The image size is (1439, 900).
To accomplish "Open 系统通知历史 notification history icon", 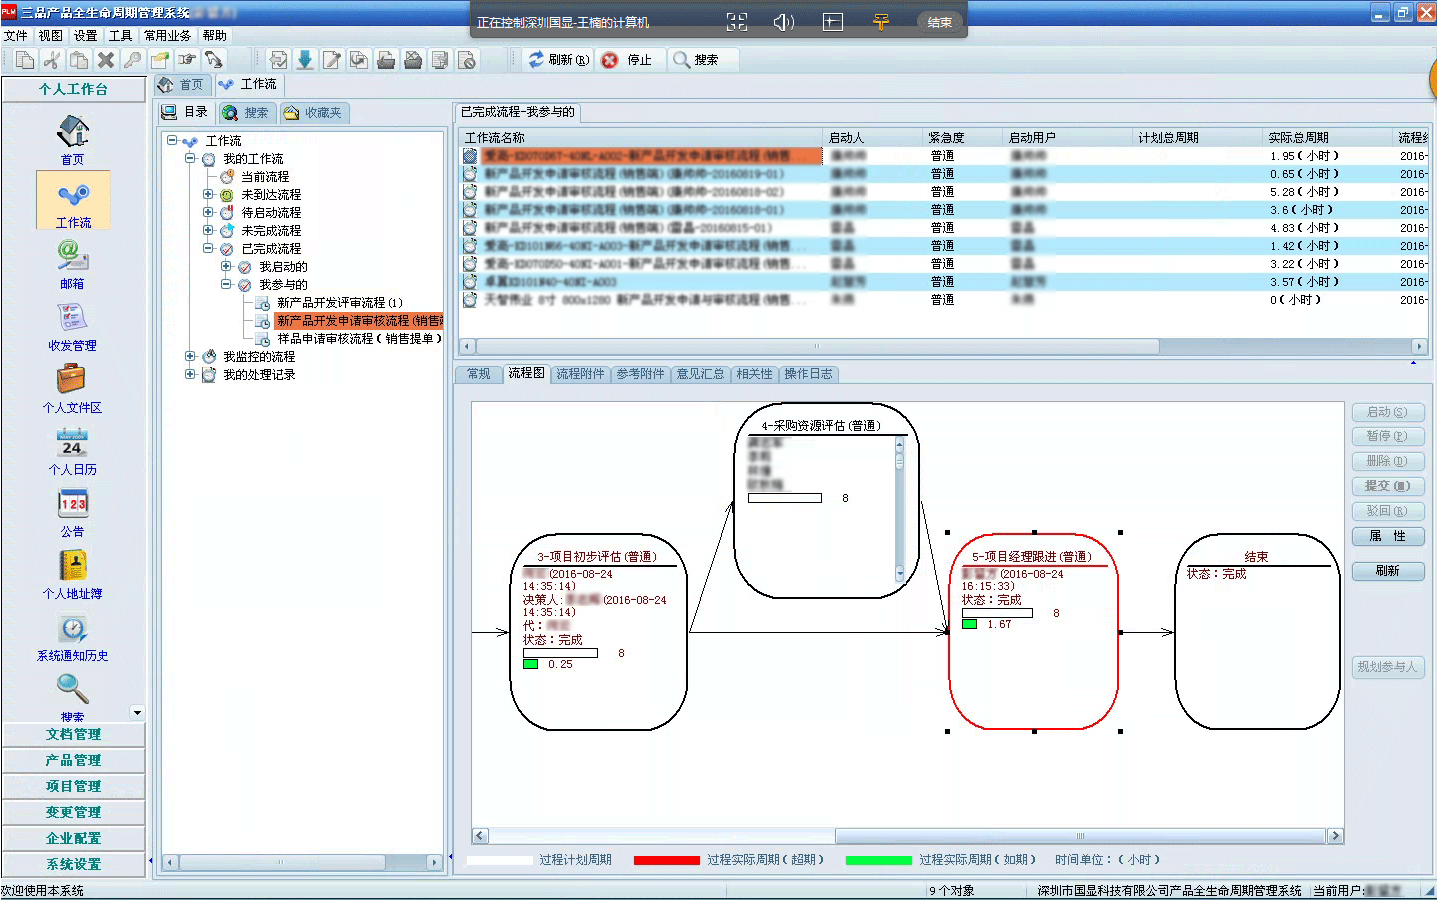I will (72, 629).
